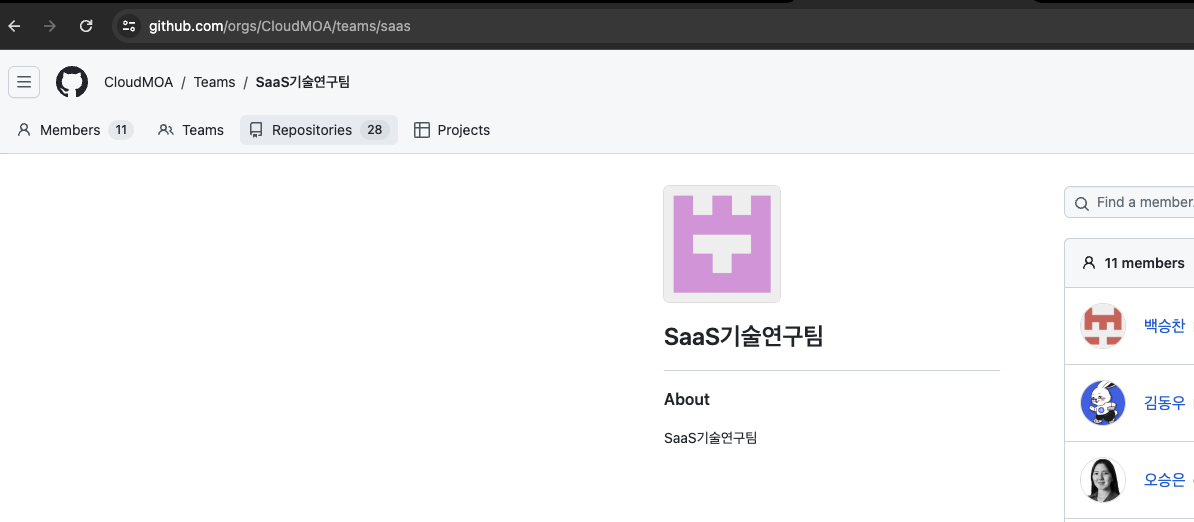Screen dimensions: 1194x522
Task: Open 김동우's rabbit avatar
Action: (x=1103, y=403)
